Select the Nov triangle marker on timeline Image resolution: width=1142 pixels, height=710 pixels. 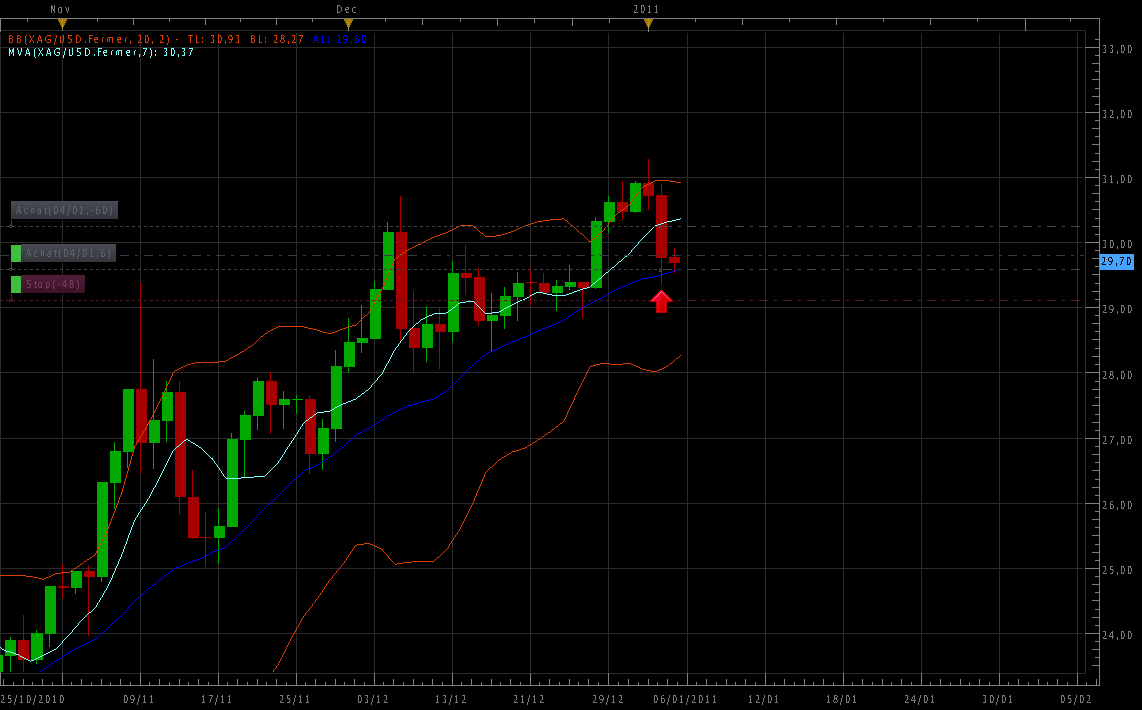coord(62,22)
